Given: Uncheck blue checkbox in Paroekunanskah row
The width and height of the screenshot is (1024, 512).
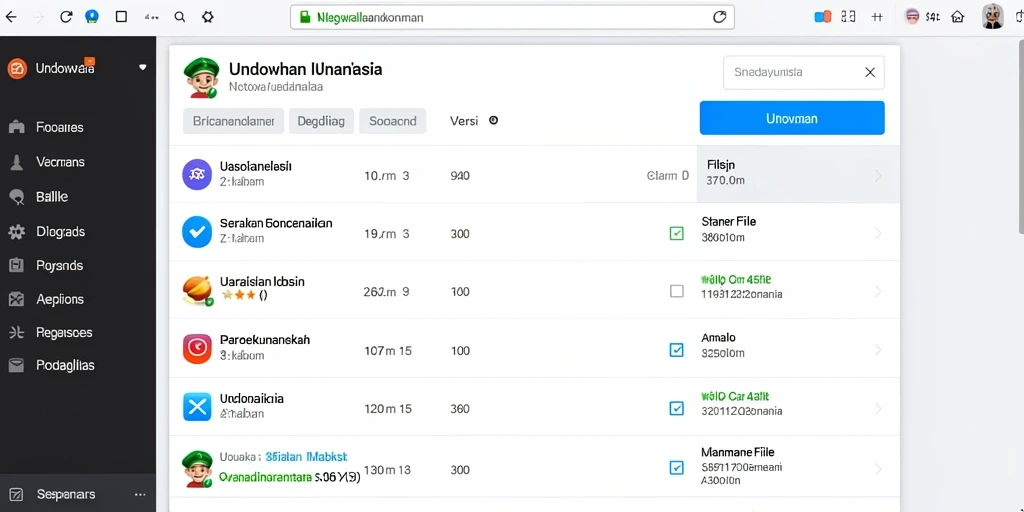Looking at the screenshot, I should click(677, 350).
